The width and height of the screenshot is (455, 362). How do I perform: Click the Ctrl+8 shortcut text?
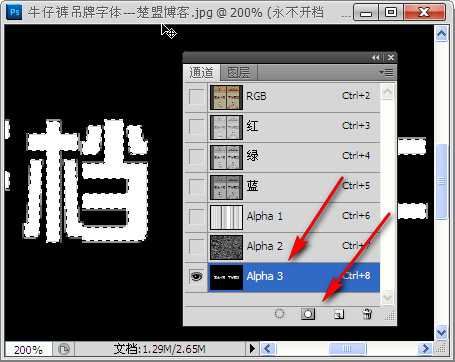356,276
